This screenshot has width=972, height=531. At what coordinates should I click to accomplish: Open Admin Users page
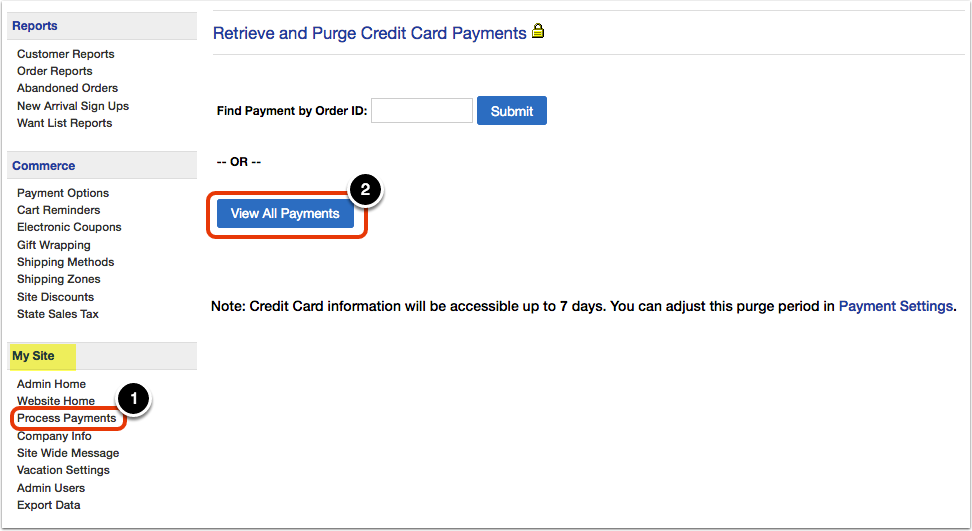(50, 488)
